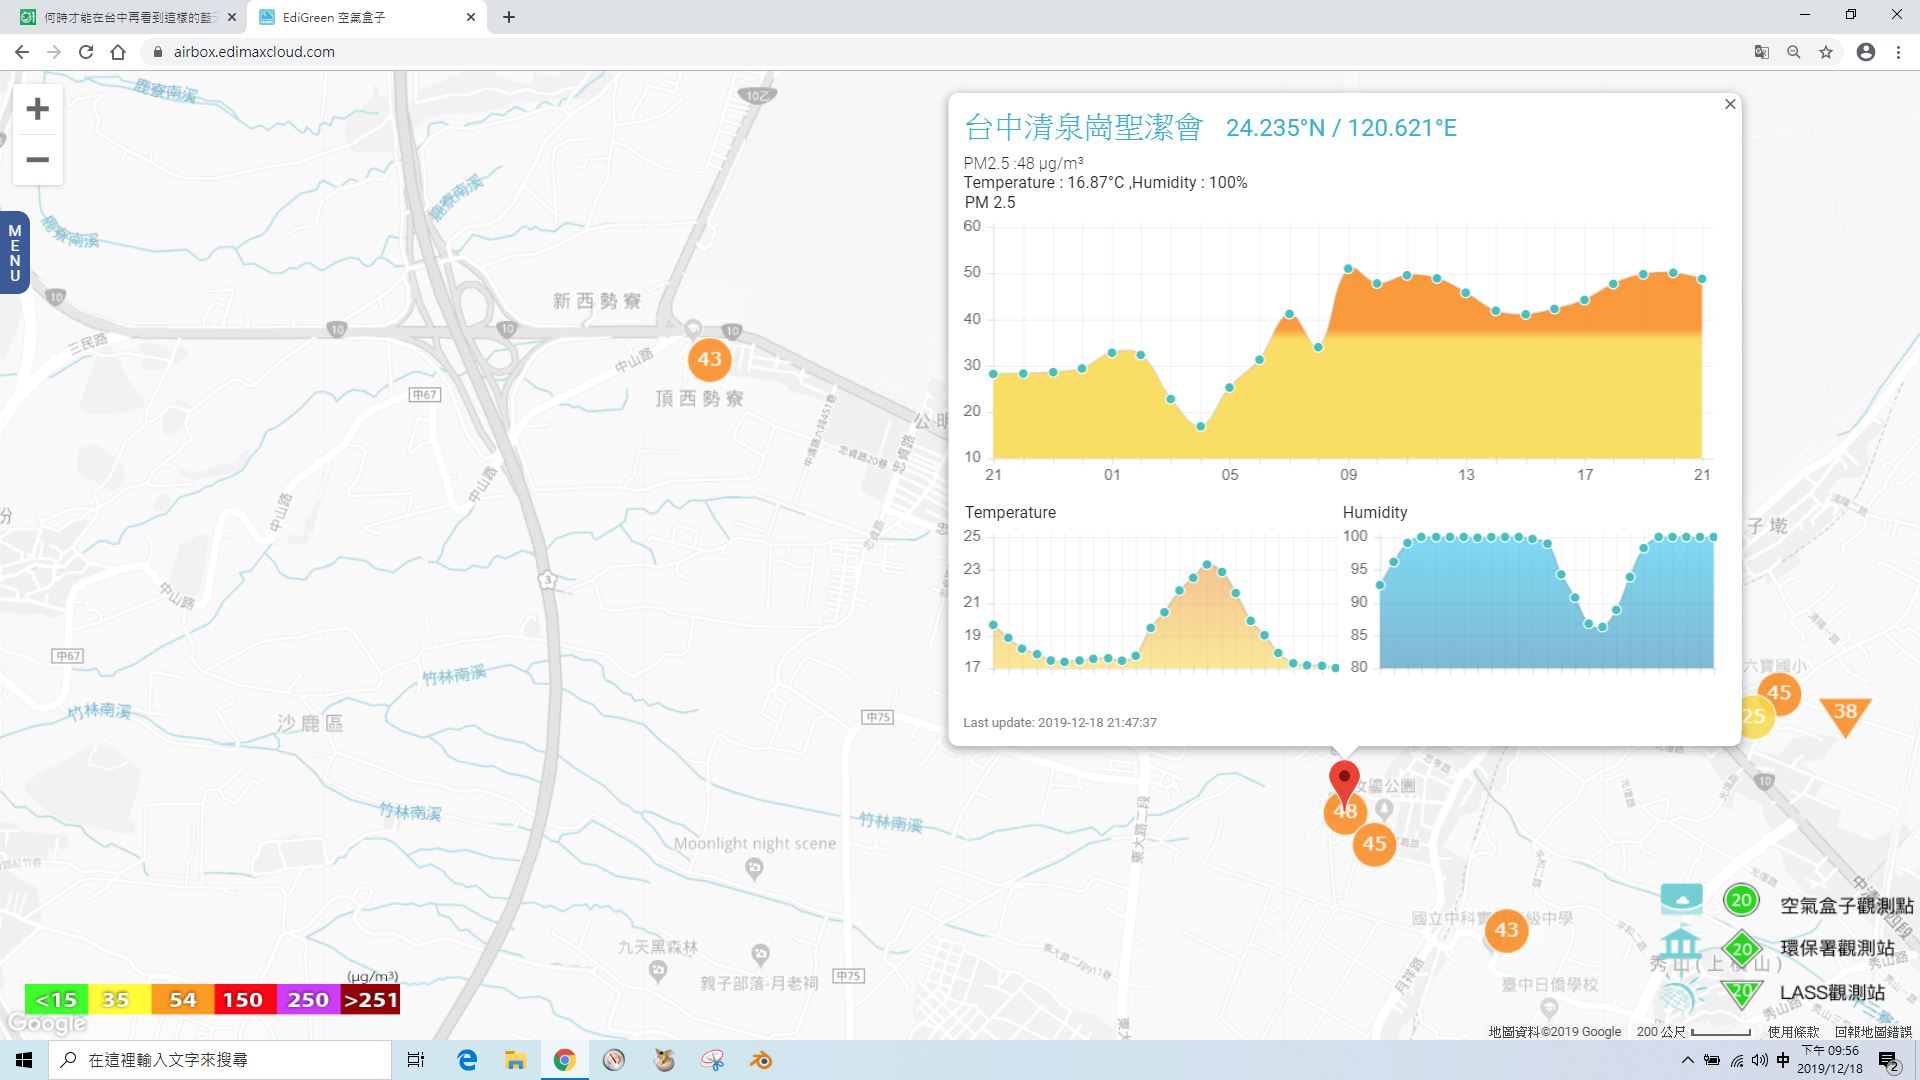The image size is (1920, 1080).
Task: Reload the current page
Action: click(86, 52)
